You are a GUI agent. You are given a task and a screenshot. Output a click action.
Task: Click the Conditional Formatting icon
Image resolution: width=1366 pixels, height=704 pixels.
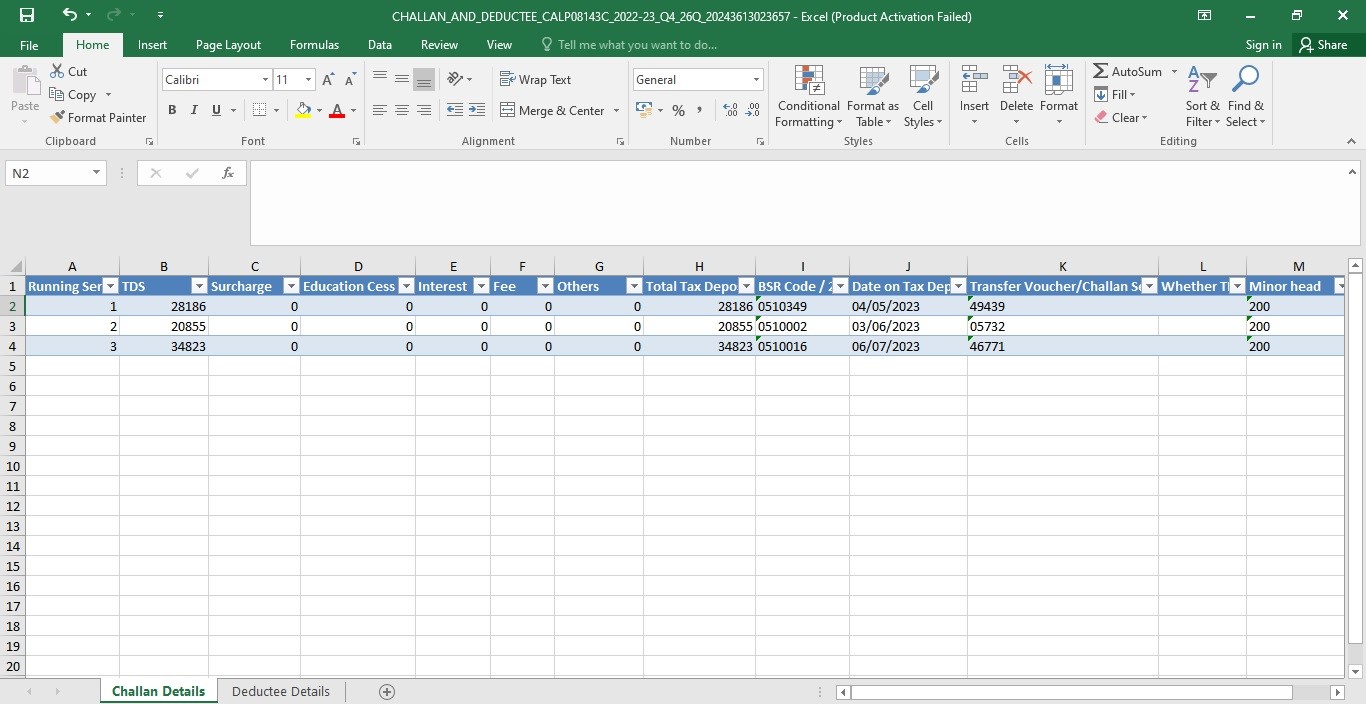(808, 81)
